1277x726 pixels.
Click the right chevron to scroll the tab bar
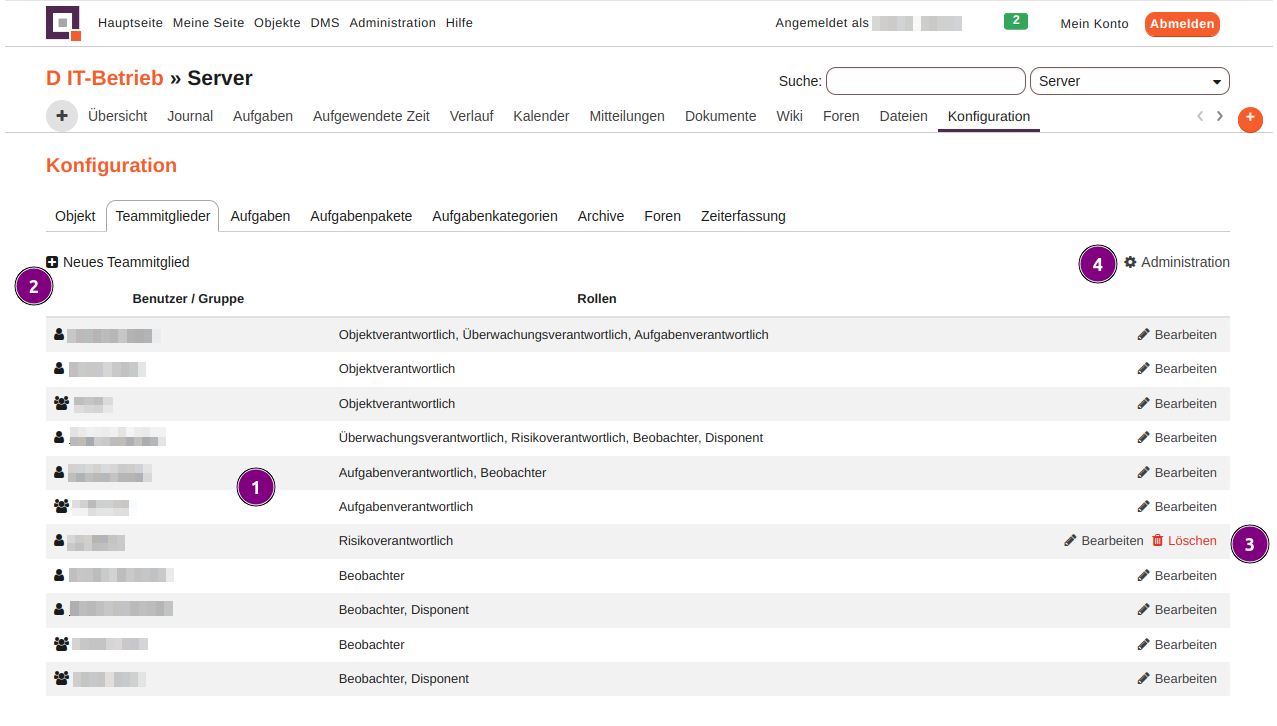coord(1220,116)
